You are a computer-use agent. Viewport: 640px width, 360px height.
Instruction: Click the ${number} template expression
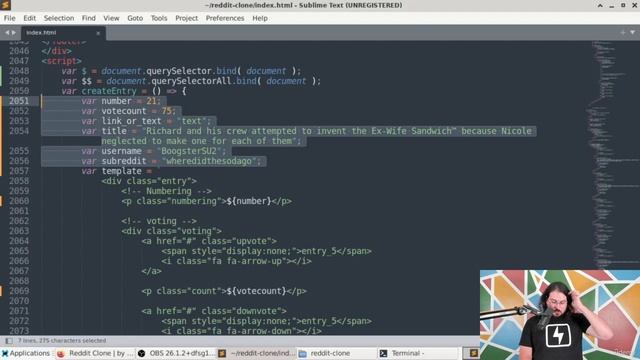tap(249, 201)
